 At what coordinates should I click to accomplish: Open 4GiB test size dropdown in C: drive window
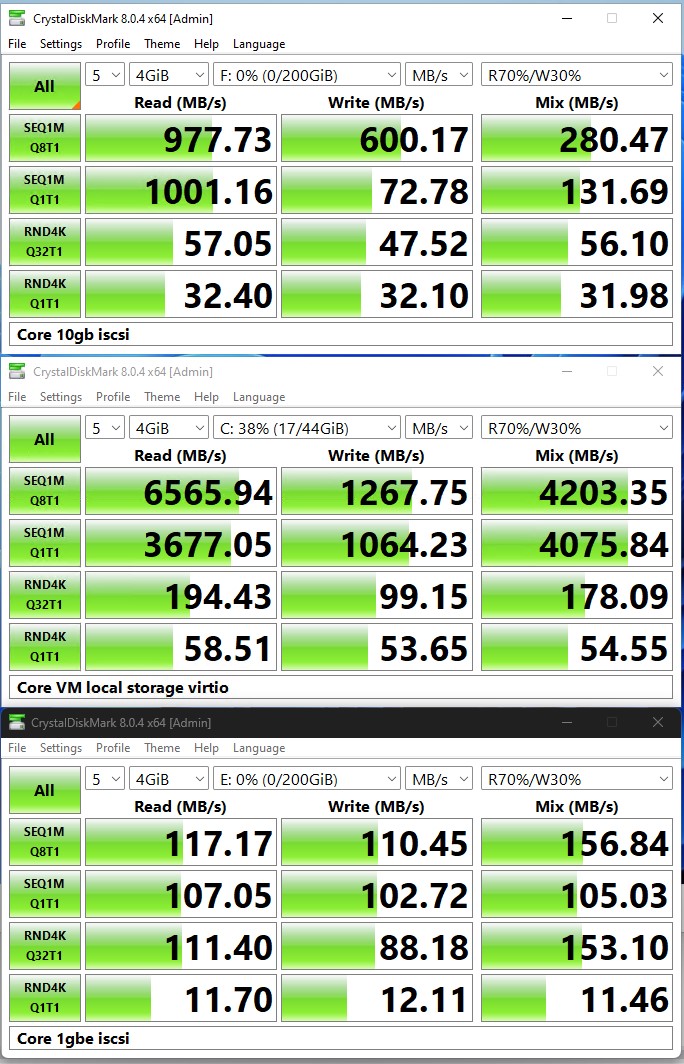169,428
